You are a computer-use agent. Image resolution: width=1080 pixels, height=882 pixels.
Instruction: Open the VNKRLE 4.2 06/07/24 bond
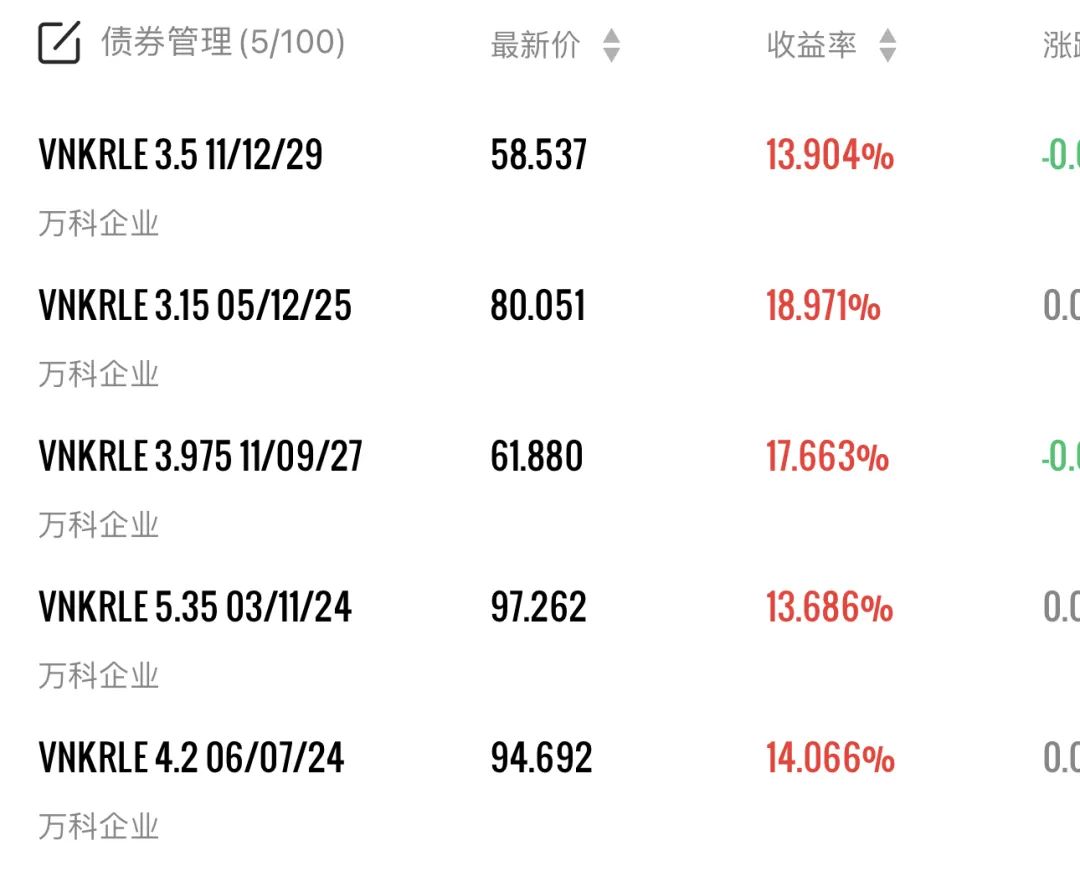pos(191,758)
